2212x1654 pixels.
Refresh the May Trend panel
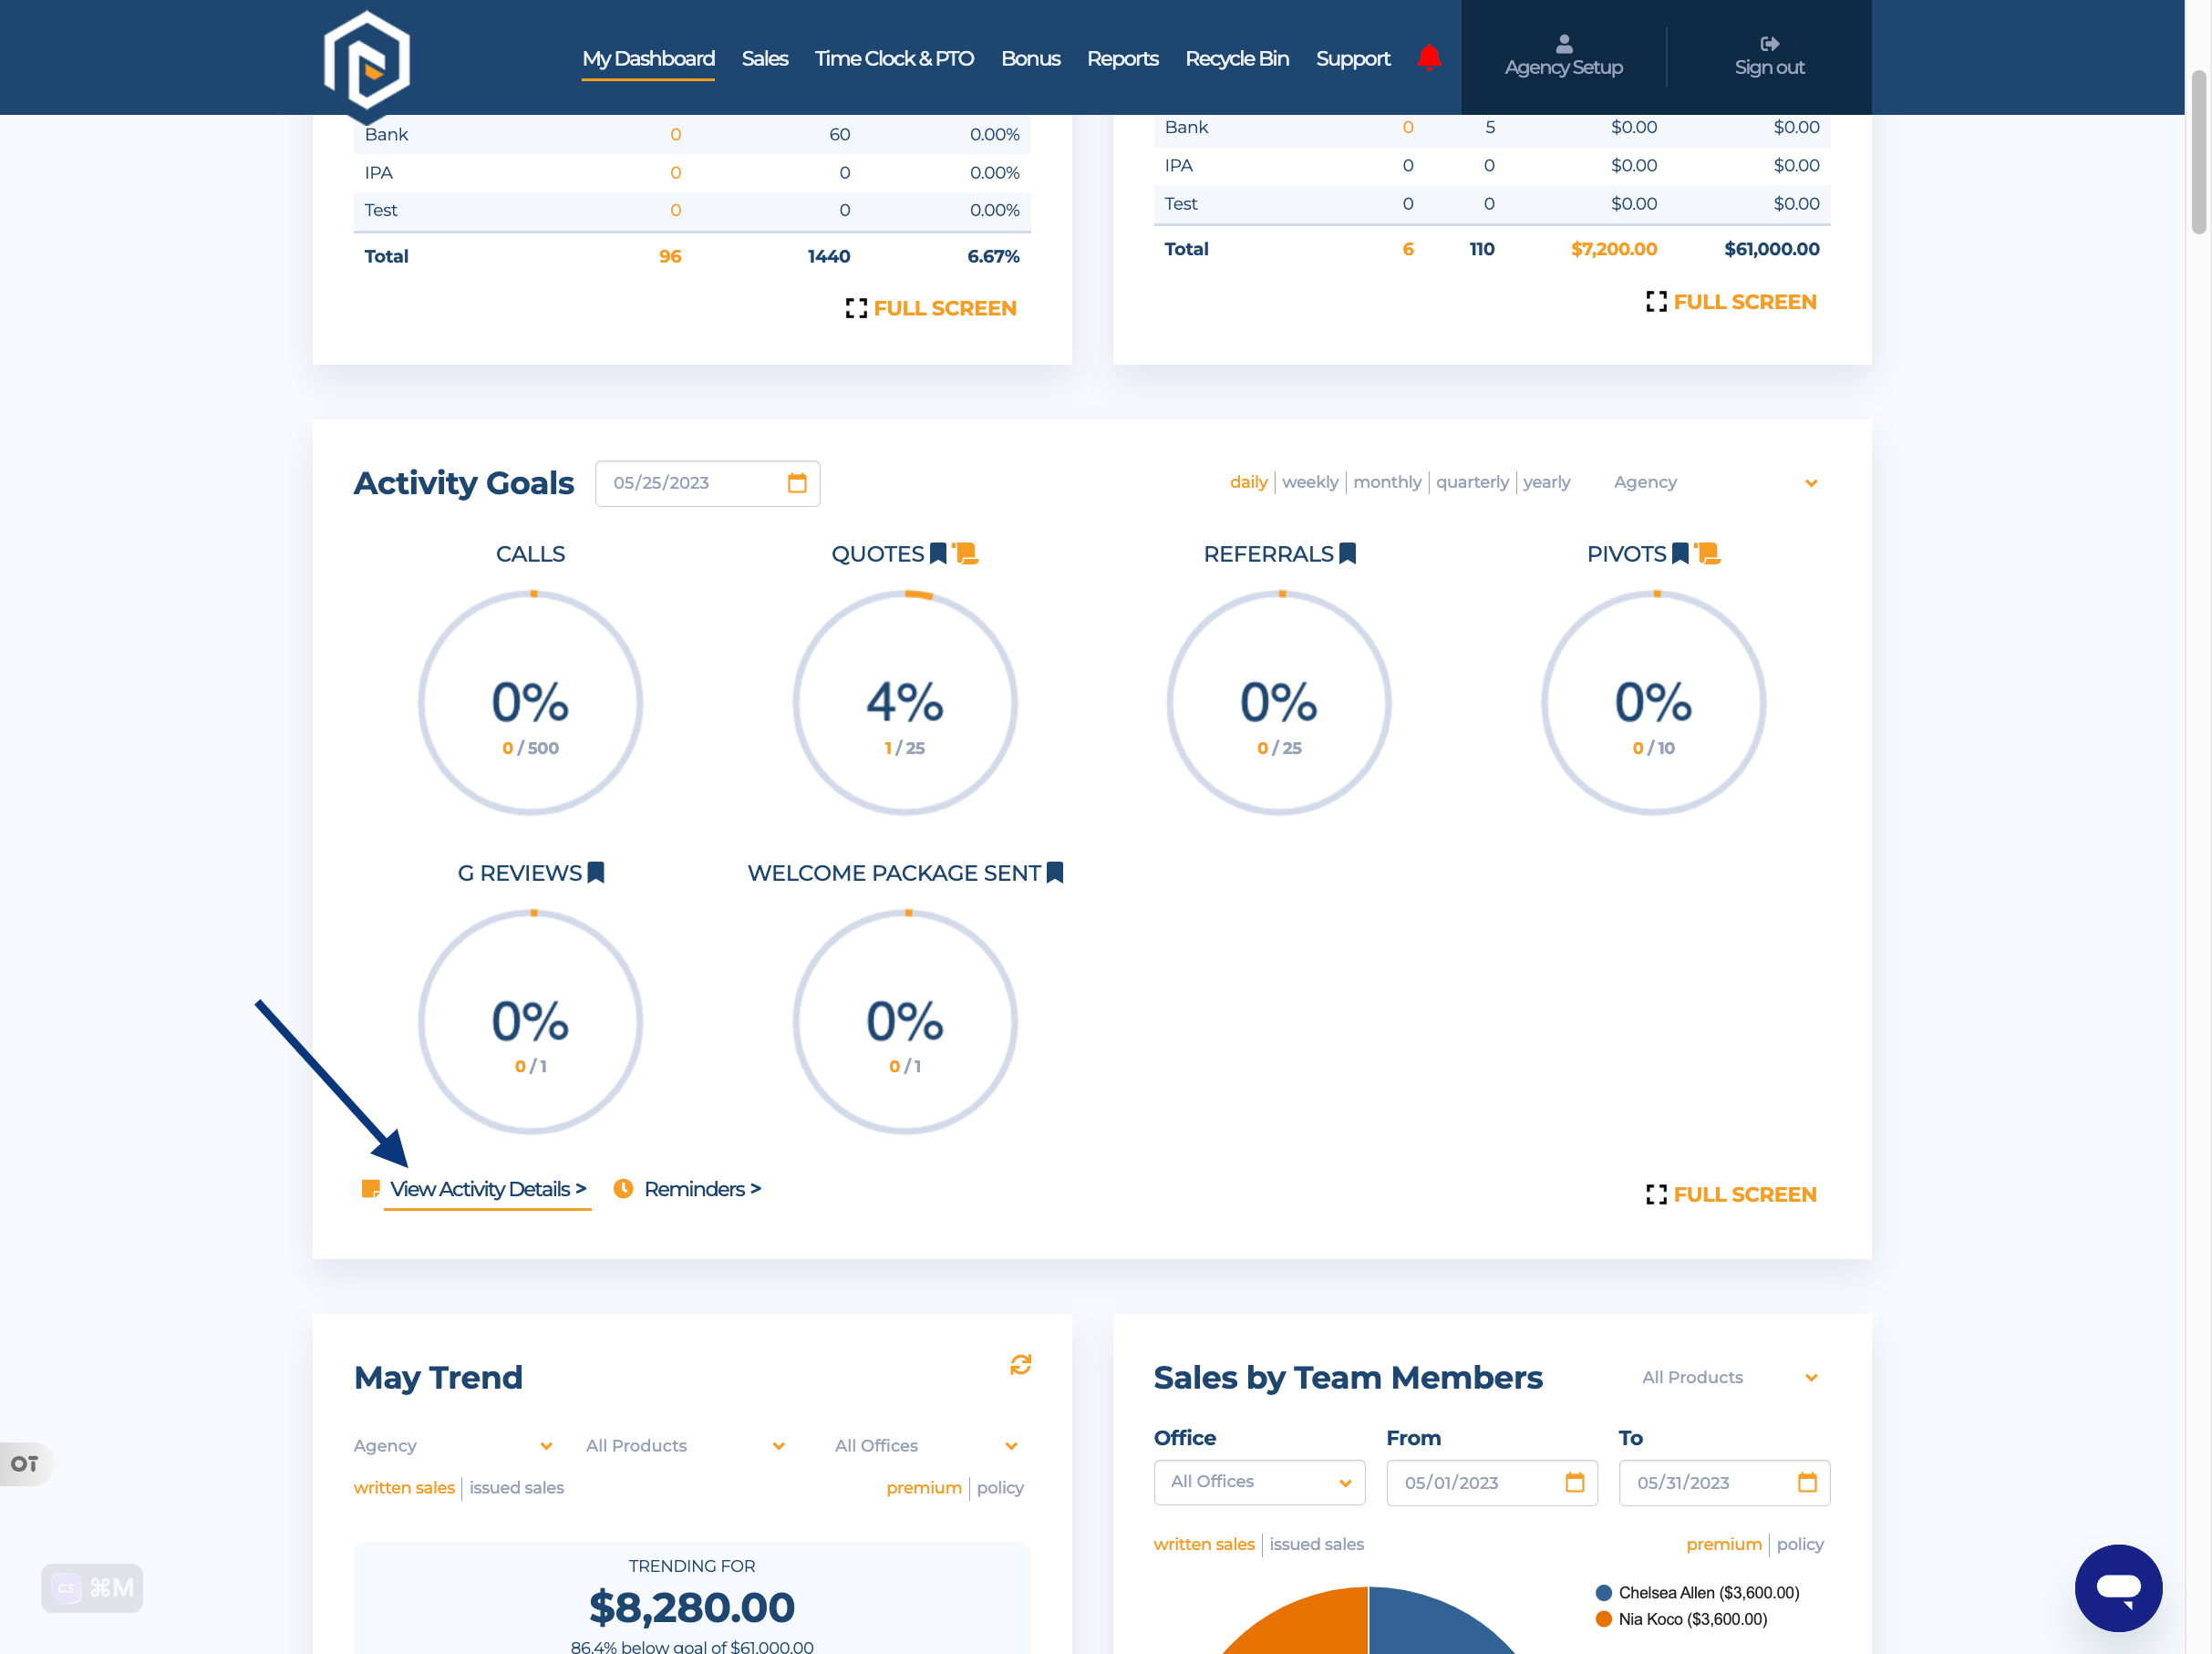click(1020, 1365)
